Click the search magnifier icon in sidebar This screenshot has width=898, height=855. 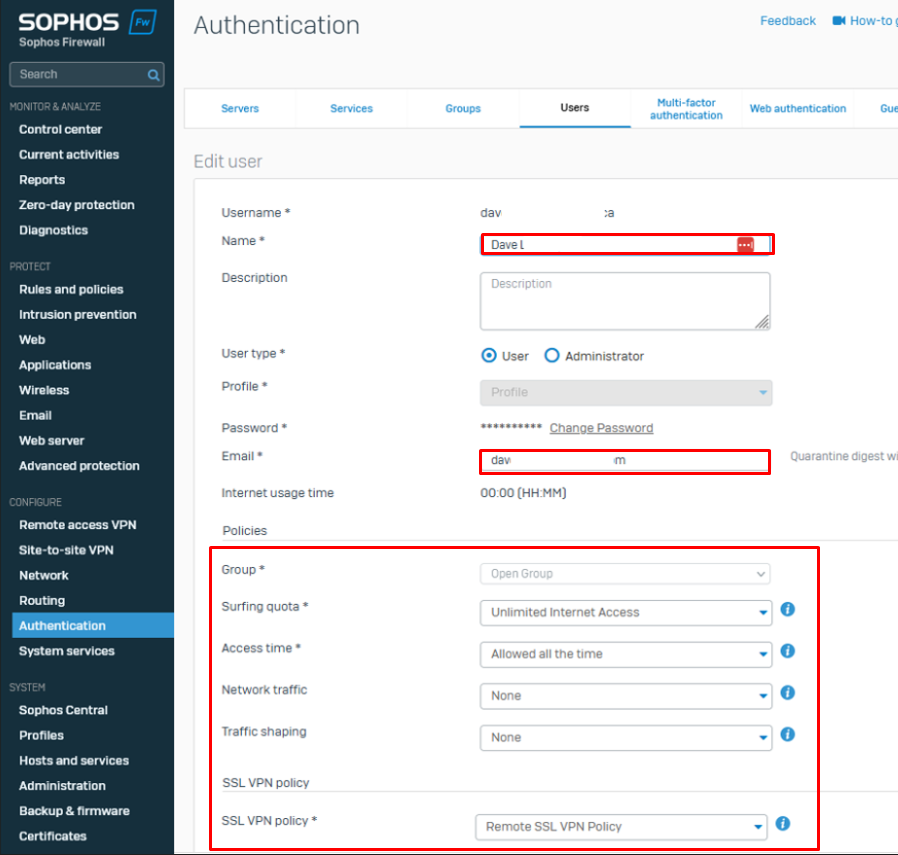point(153,75)
